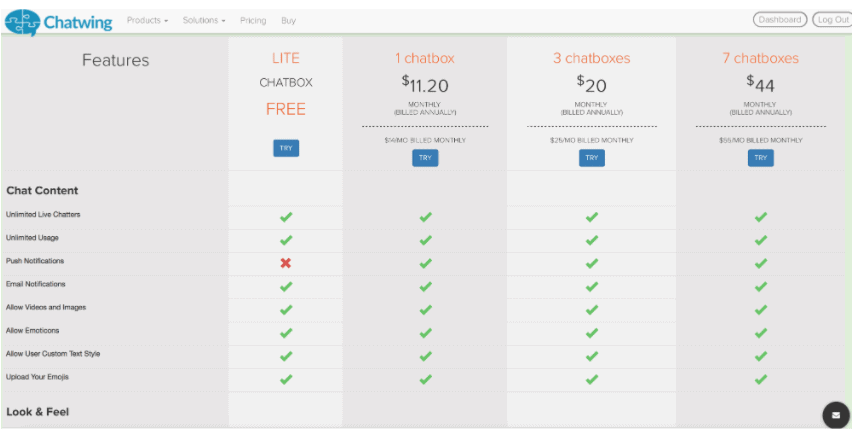The image size is (854, 435).
Task: Open the Solutions dropdown menu
Action: [204, 21]
